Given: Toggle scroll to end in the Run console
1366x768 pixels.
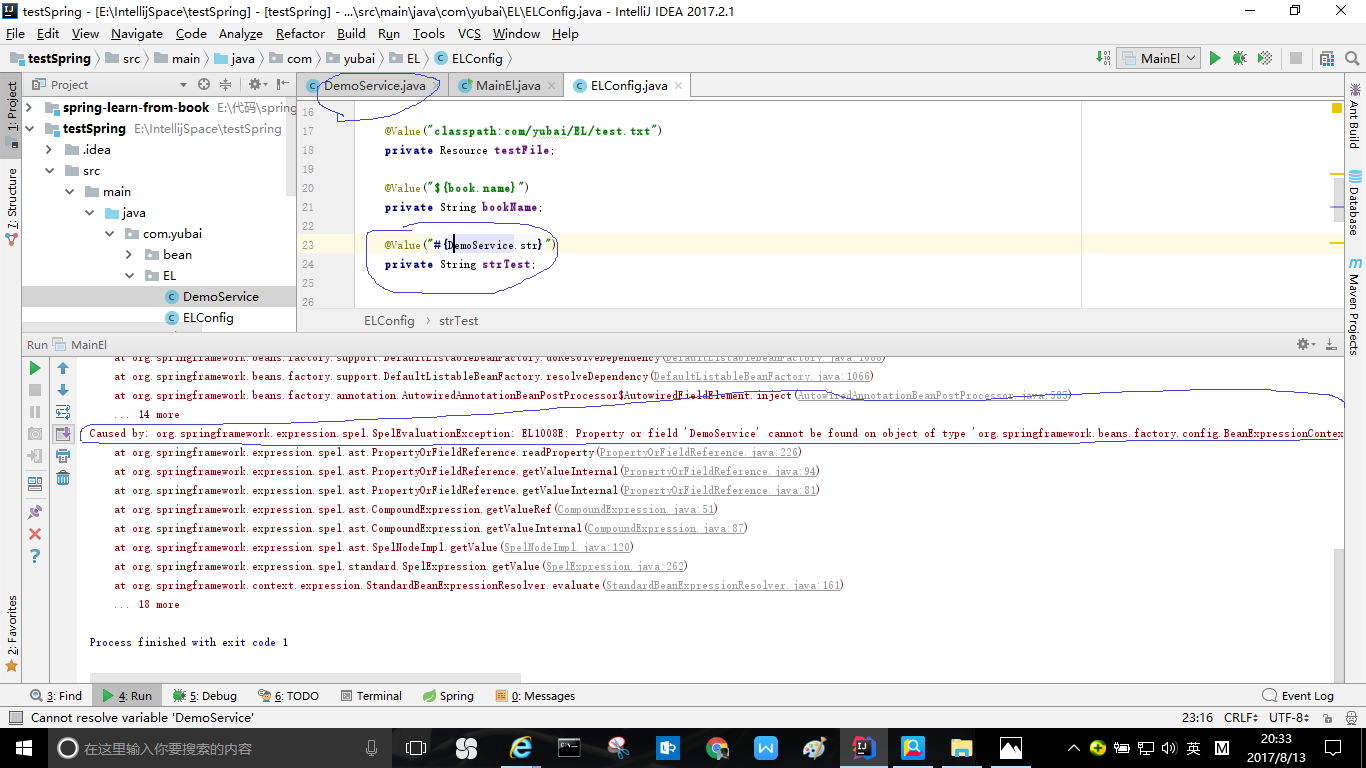Looking at the screenshot, I should tap(63, 434).
